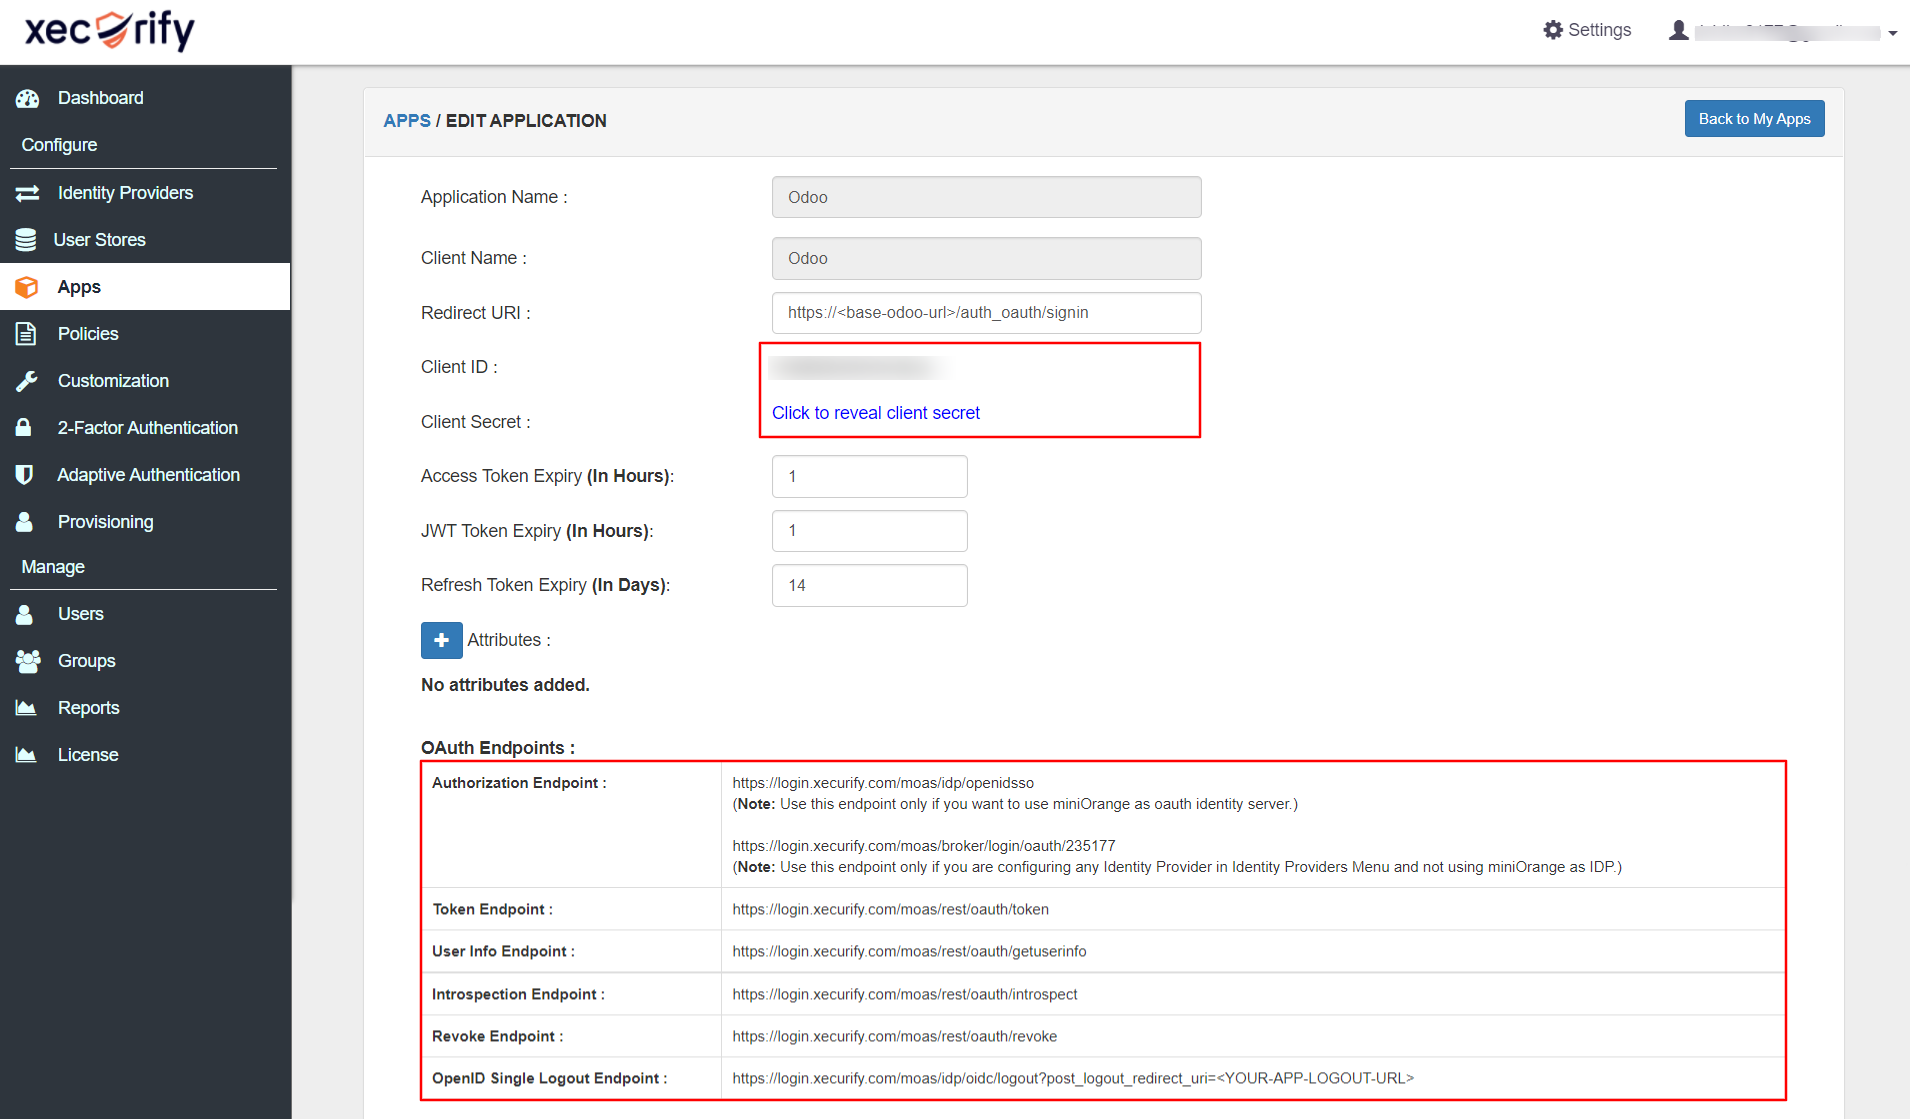This screenshot has width=1910, height=1119.
Task: Click the 2-Factor Authentication lock icon
Action: (24, 428)
